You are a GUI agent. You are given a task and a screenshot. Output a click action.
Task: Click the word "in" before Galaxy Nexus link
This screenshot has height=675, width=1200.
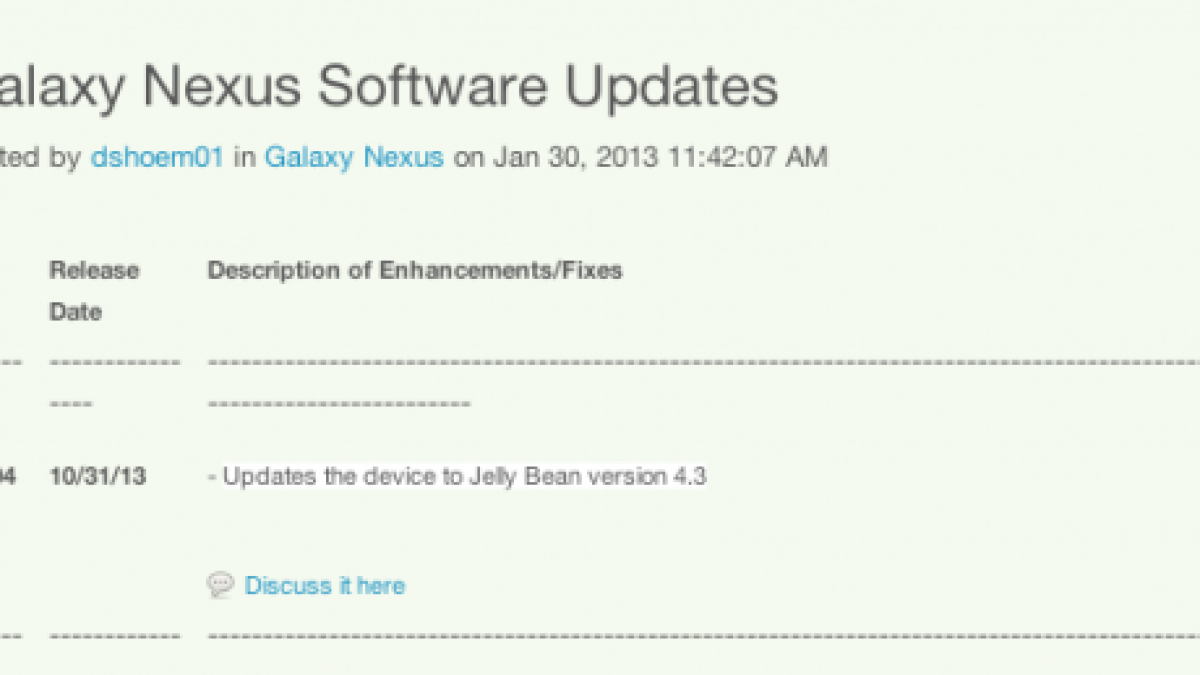click(244, 158)
